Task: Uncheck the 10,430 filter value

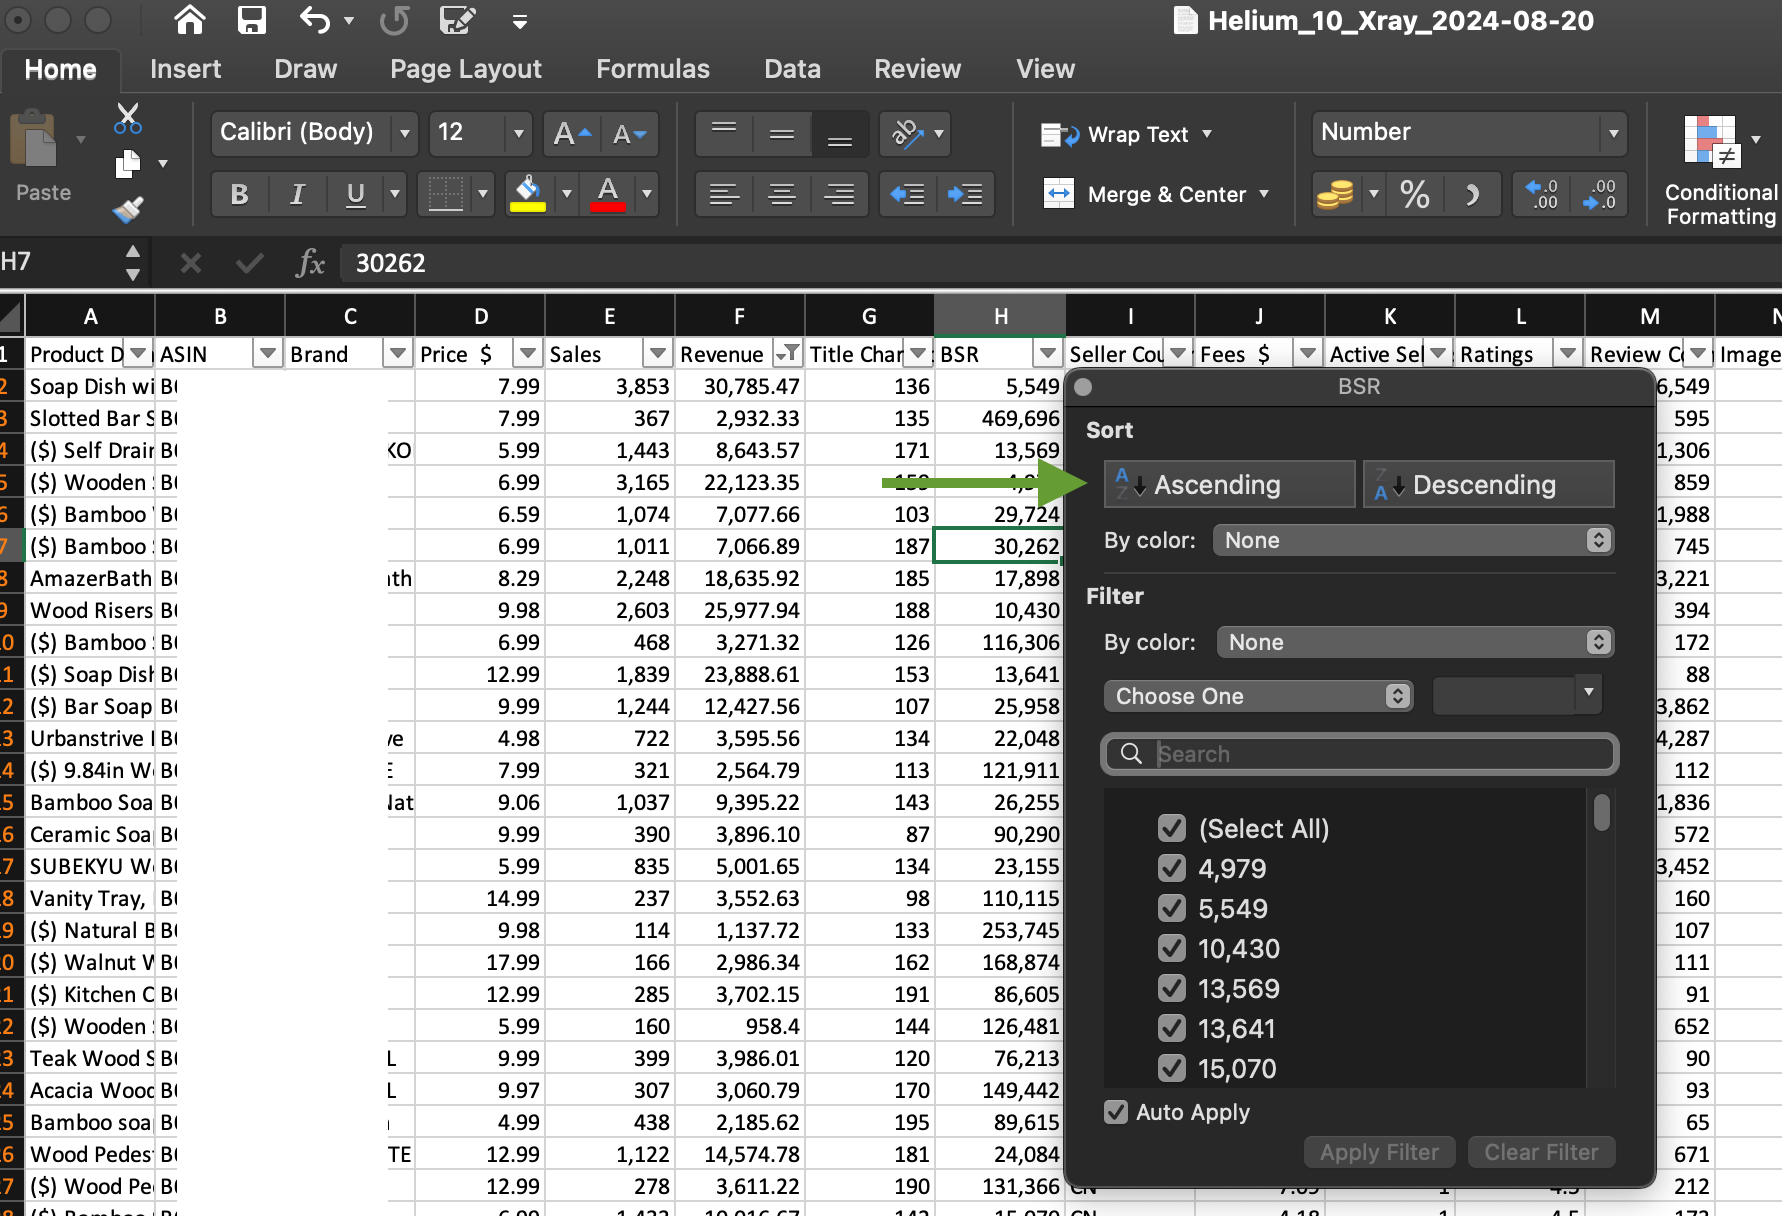Action: coord(1172,948)
